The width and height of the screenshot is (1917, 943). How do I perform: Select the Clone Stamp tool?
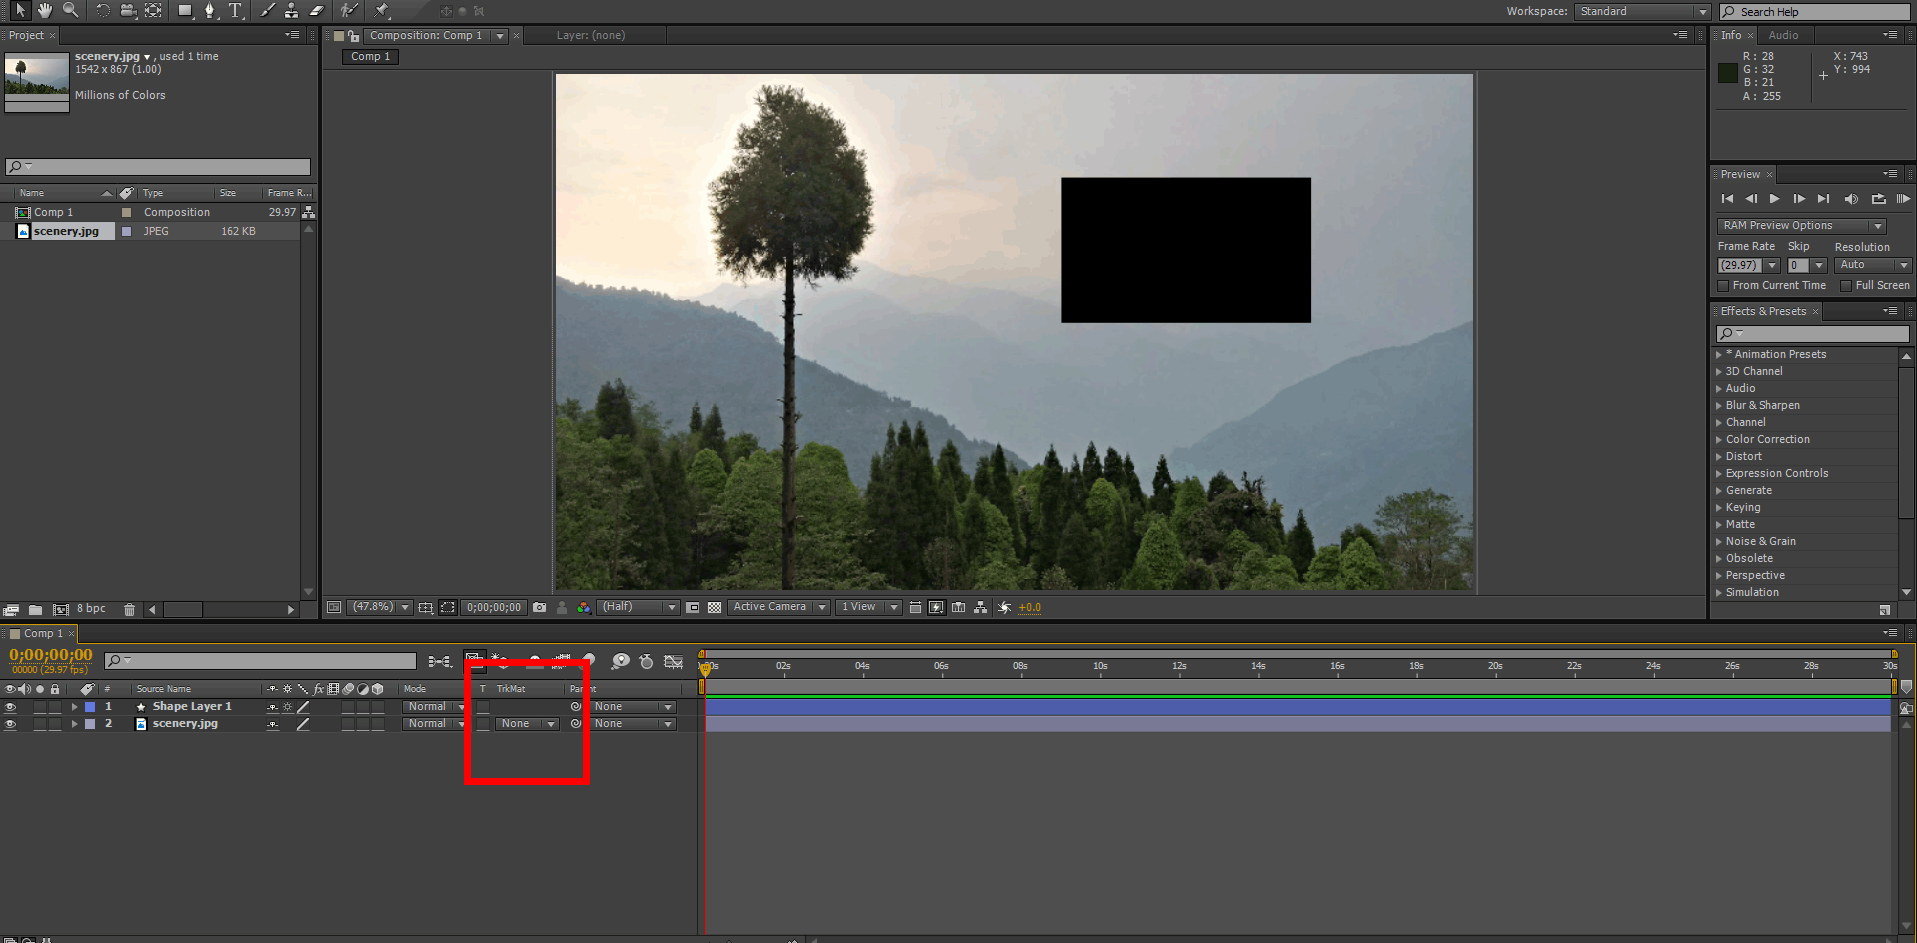tap(291, 10)
